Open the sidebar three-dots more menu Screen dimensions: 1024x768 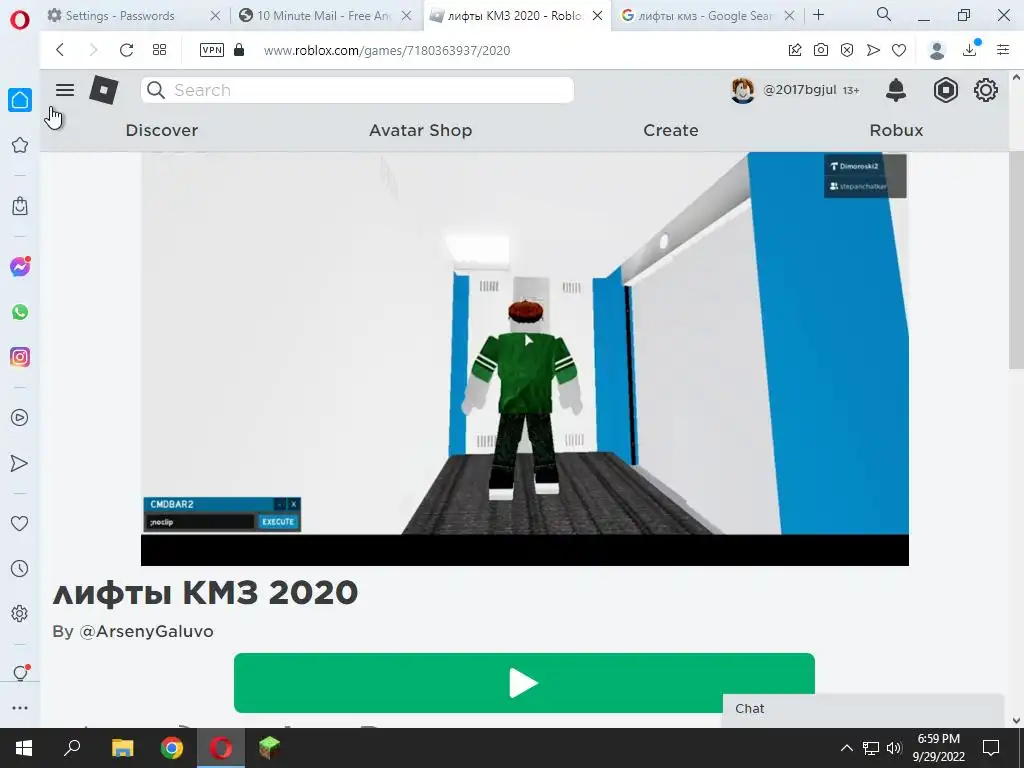pyautogui.click(x=20, y=707)
